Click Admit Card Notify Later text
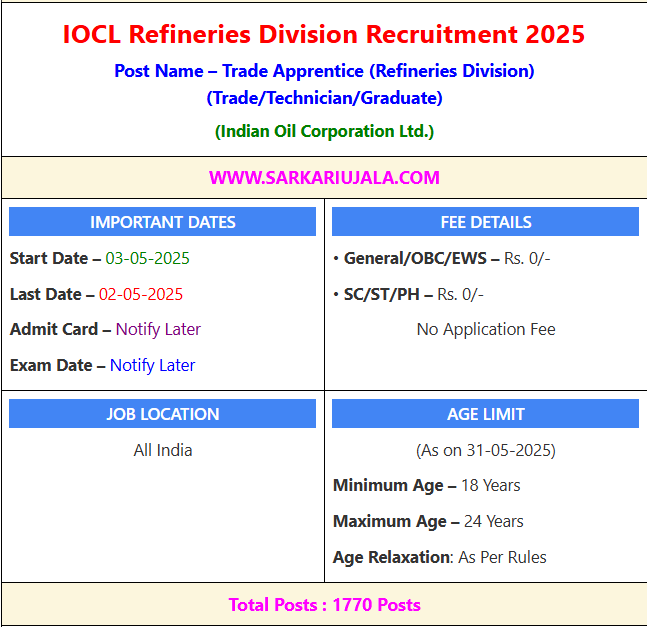Viewport: 647px width, 627px height. [x=158, y=329]
